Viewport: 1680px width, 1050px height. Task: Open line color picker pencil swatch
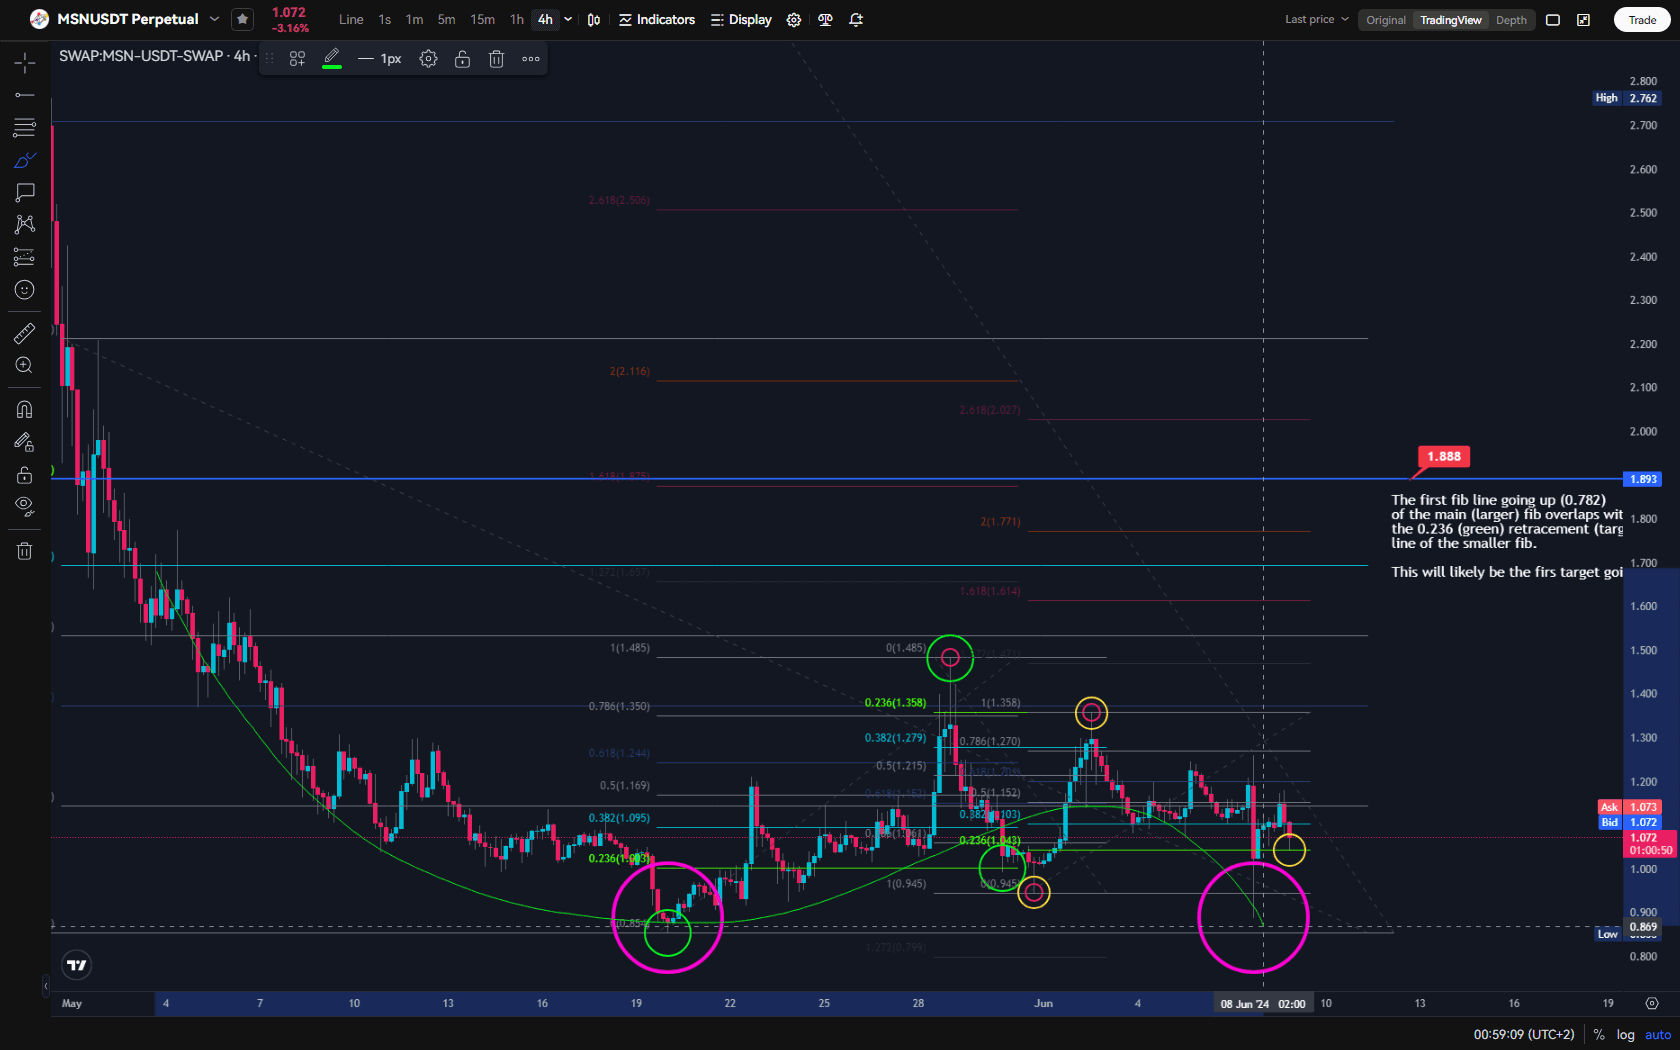(x=332, y=59)
